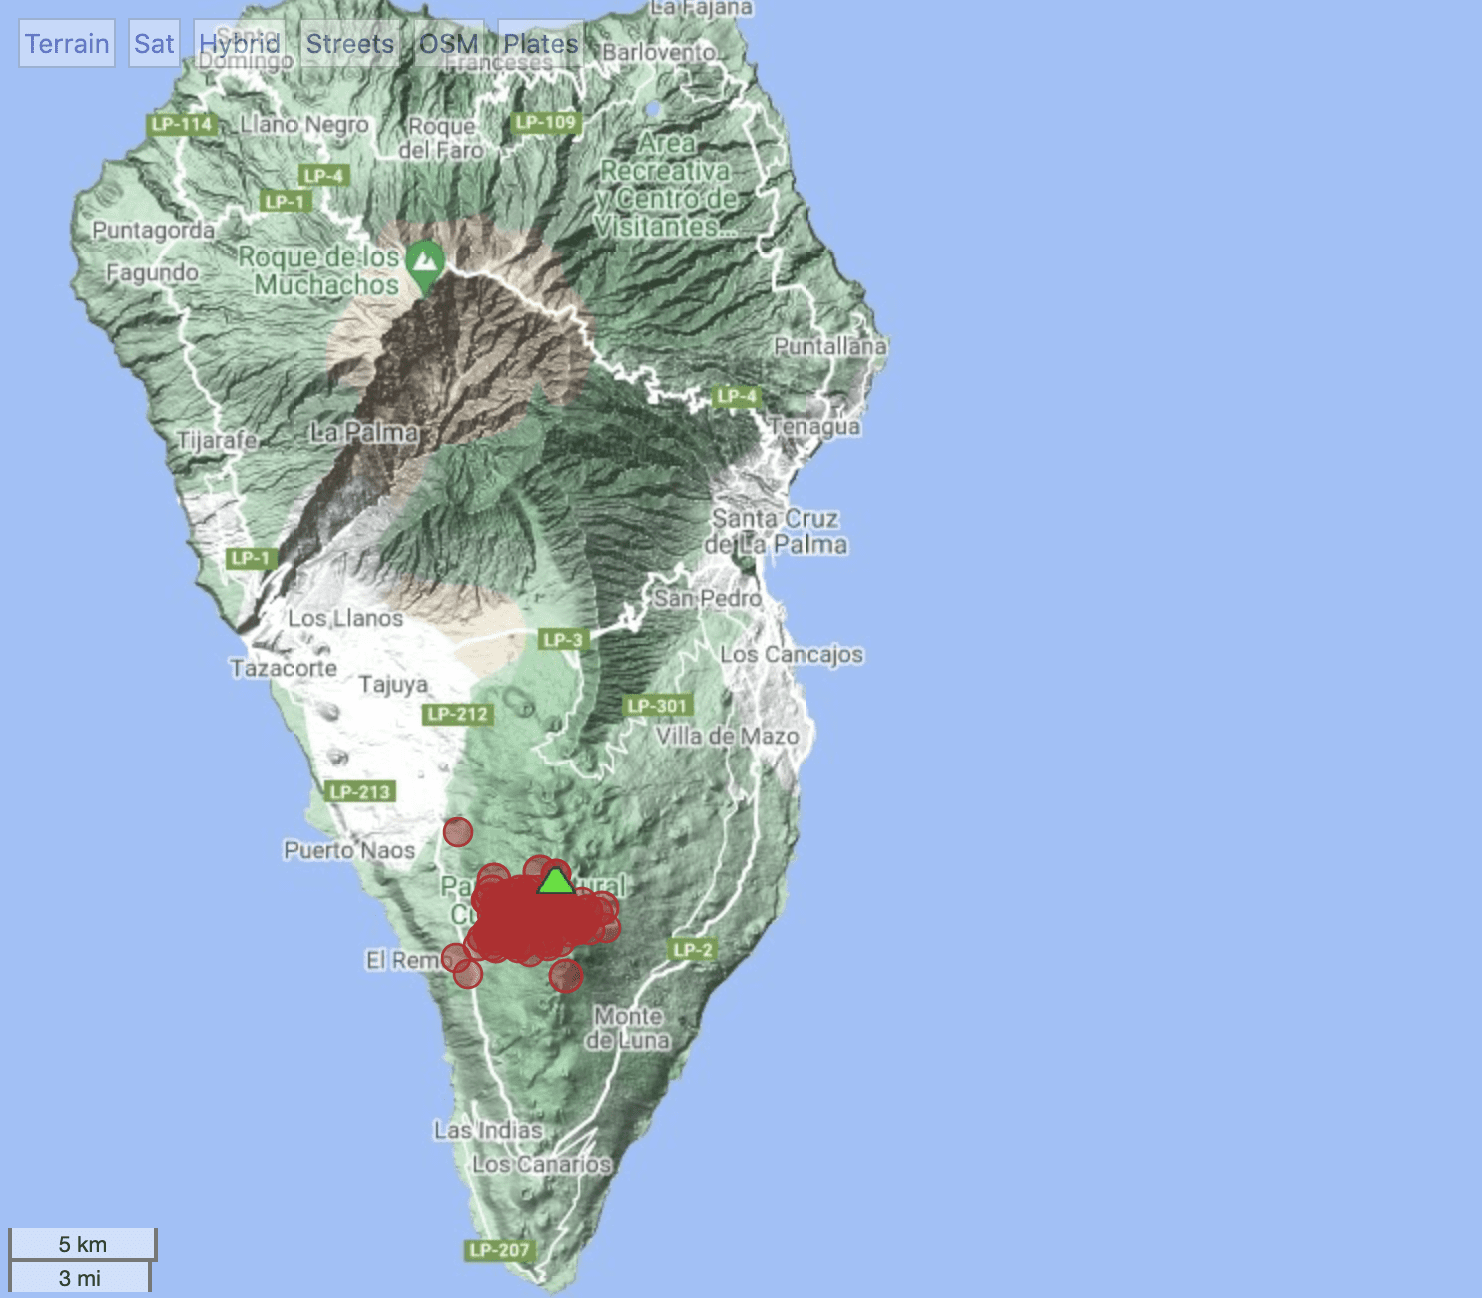
Task: Click the Tenagua label
Action: tap(815, 426)
